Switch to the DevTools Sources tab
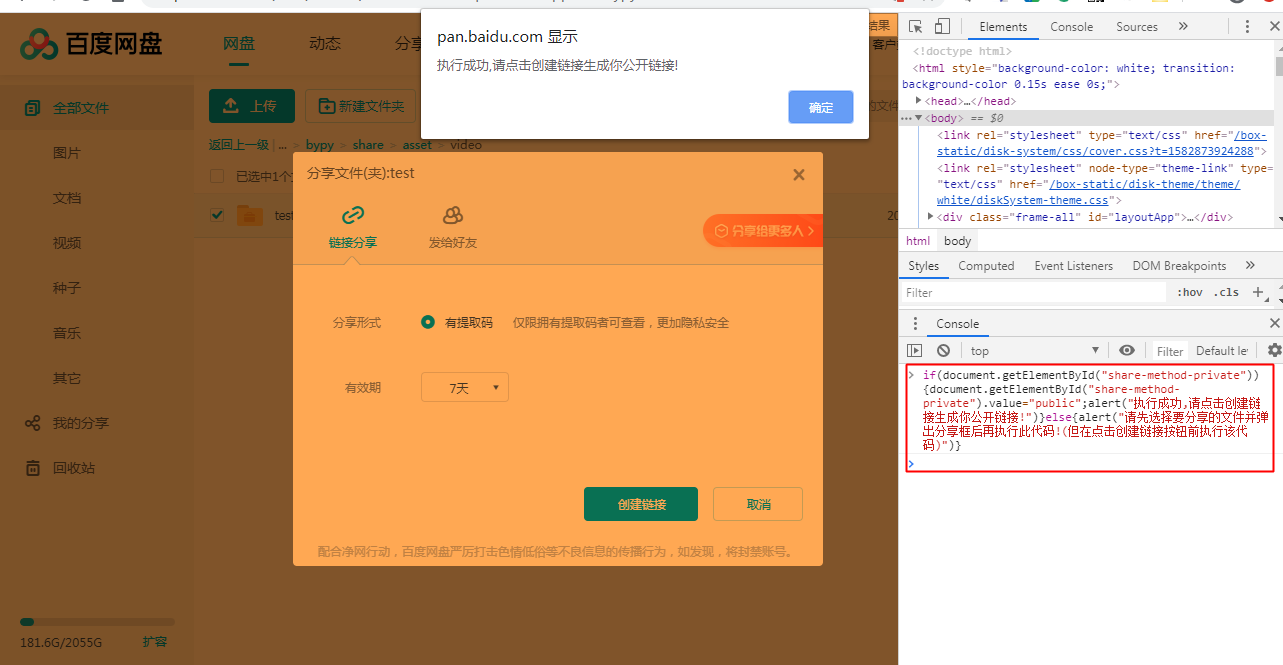 (1137, 27)
